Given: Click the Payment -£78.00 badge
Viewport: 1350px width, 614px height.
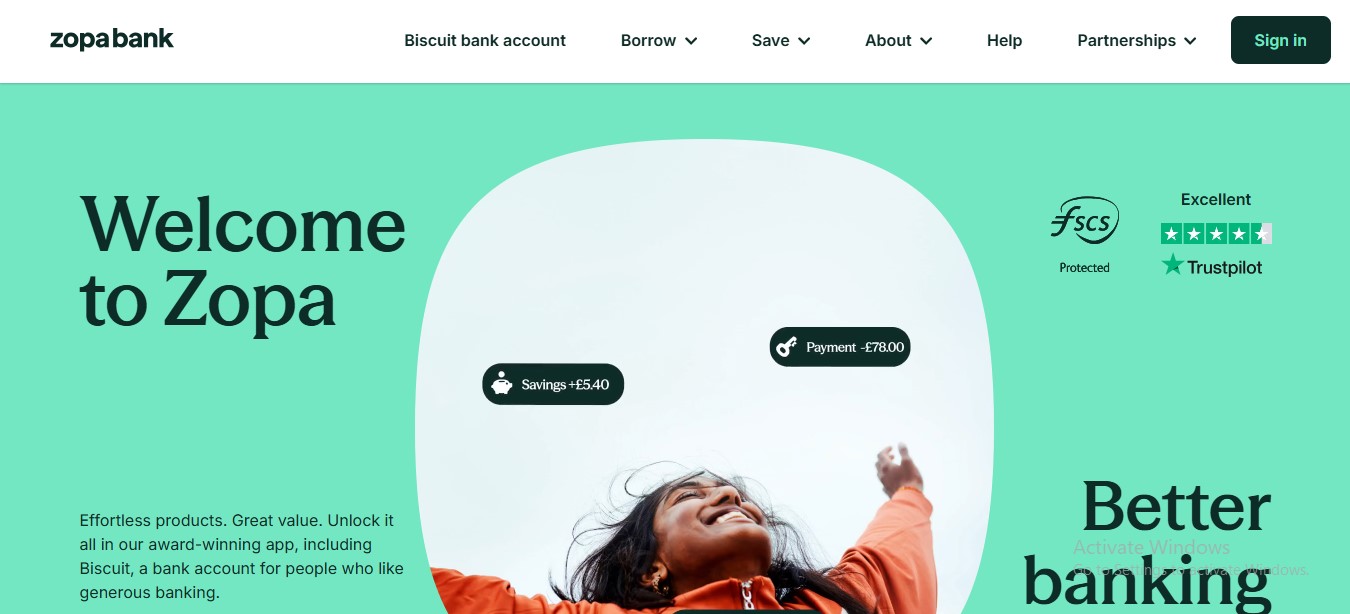Looking at the screenshot, I should [x=840, y=347].
